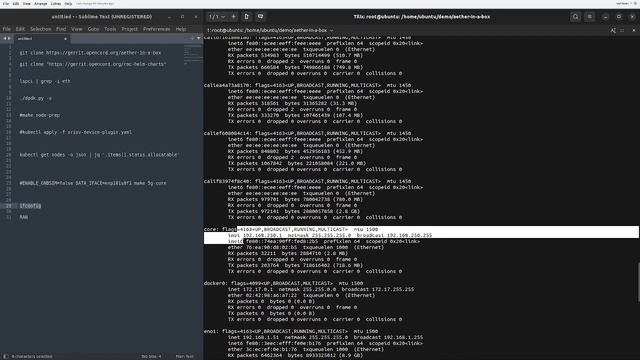Open the top bar File menu

click(x=6, y=4)
